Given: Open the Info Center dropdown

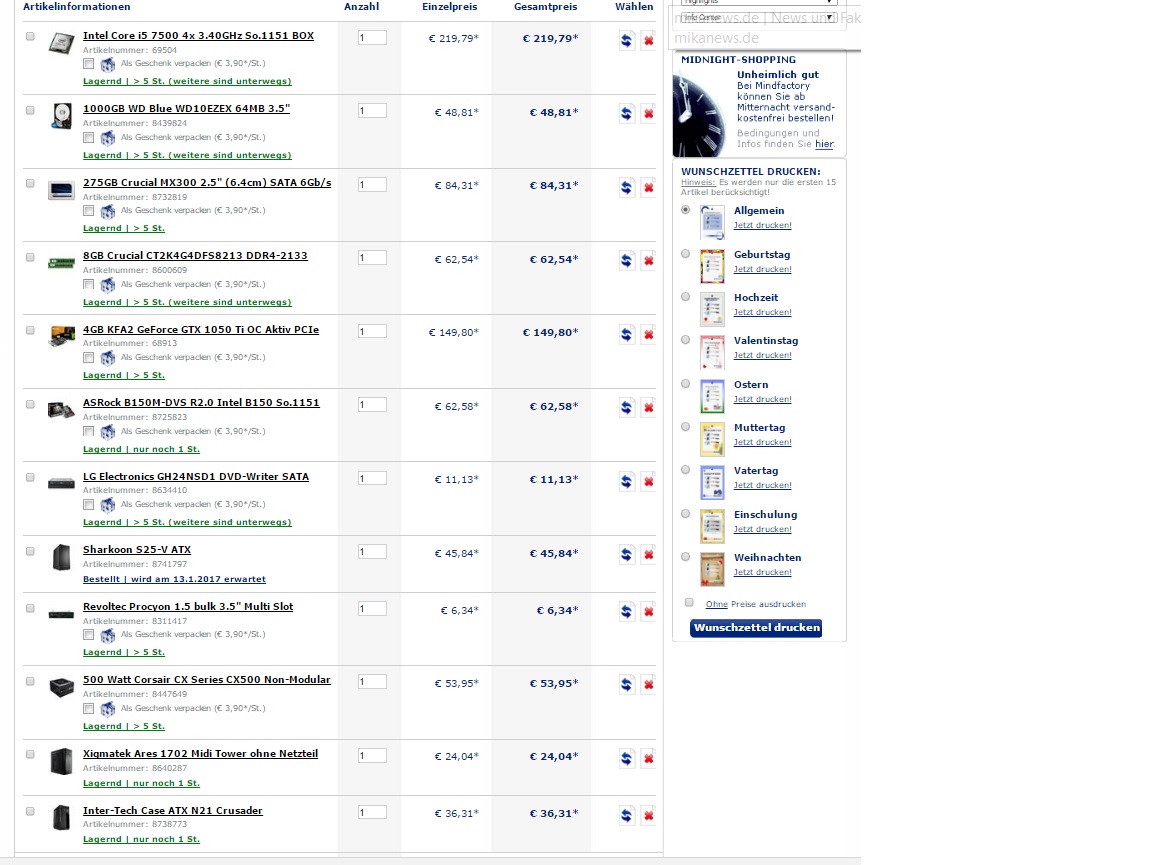Looking at the screenshot, I should [758, 17].
